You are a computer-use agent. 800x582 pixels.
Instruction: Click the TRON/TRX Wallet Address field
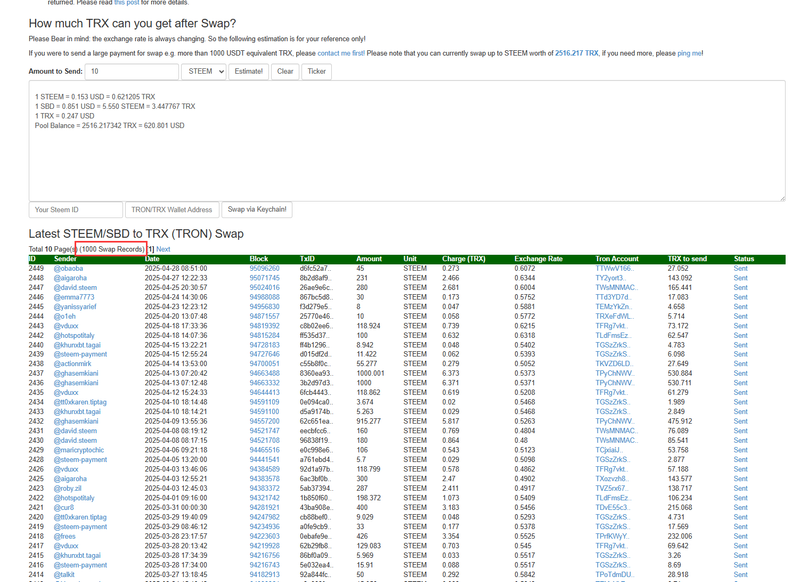tap(172, 210)
